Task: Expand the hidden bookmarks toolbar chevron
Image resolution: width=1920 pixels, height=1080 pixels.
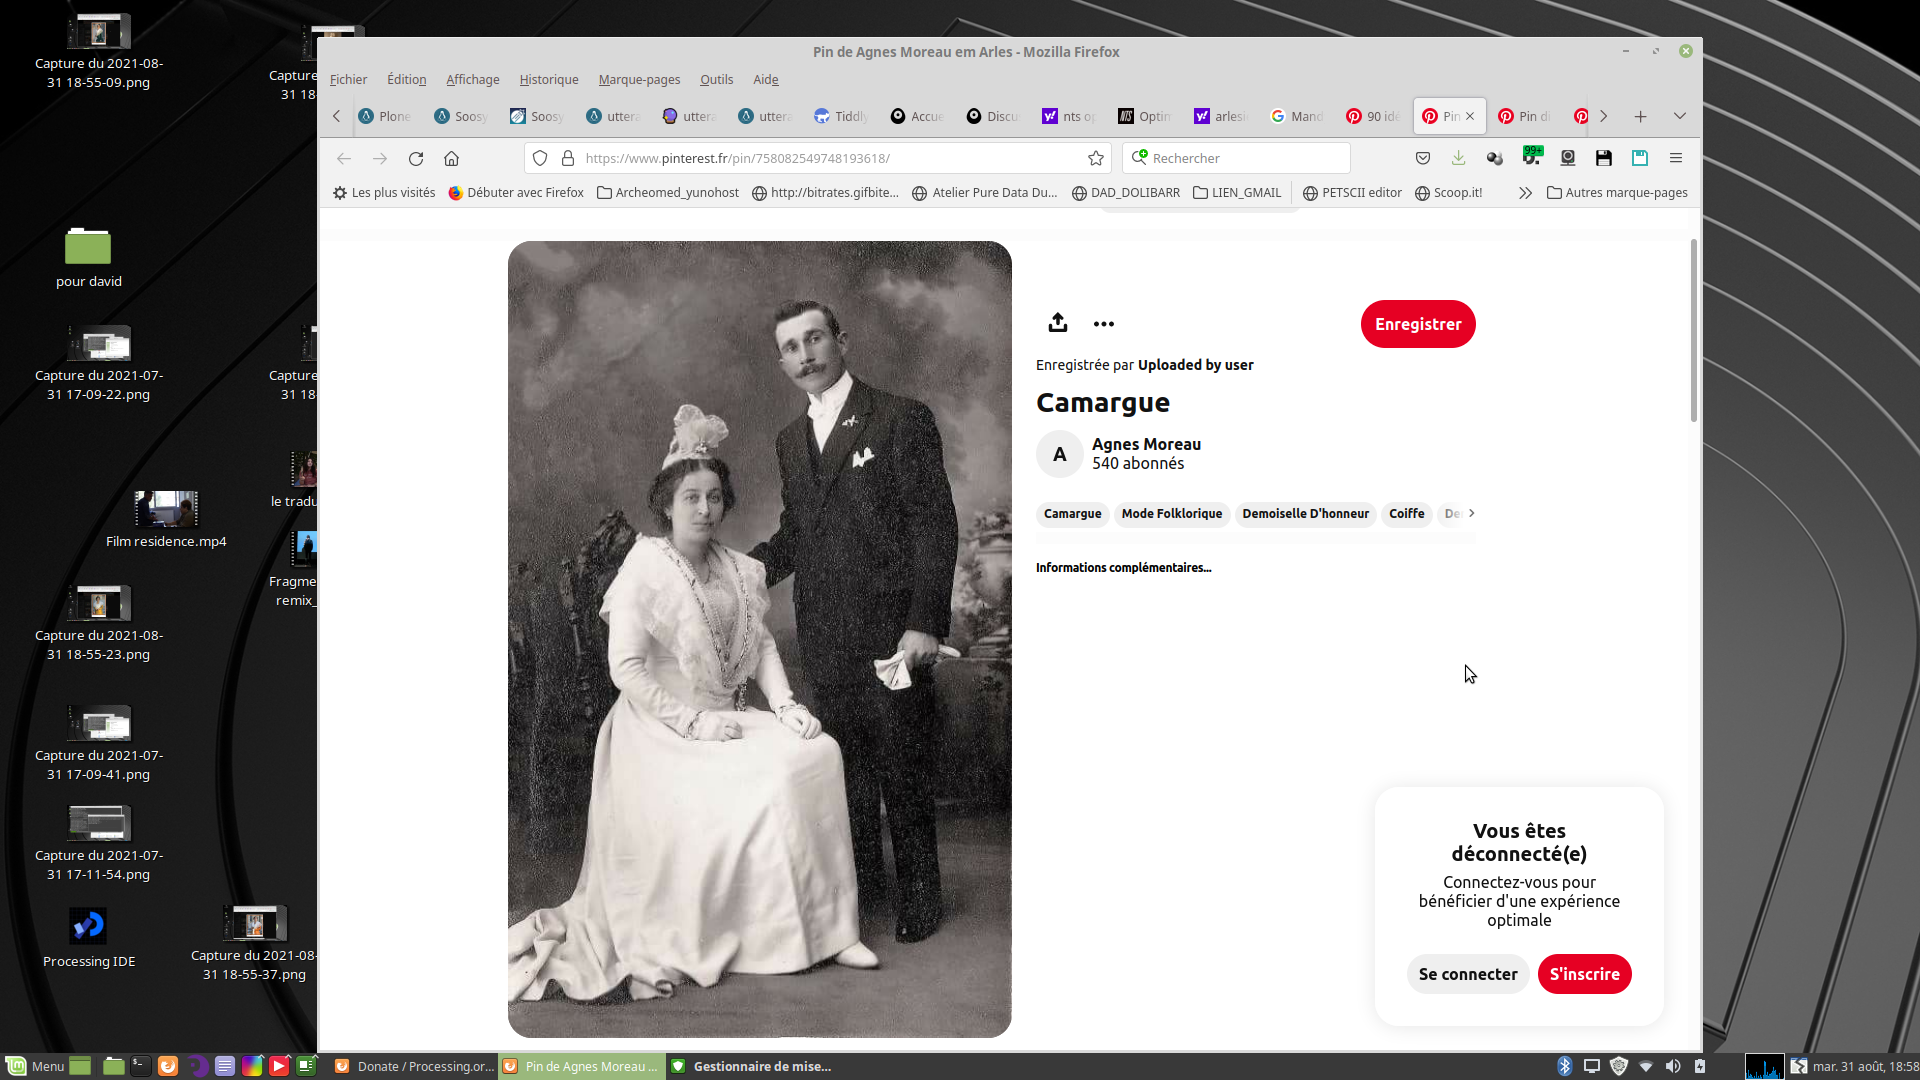Action: (1525, 193)
